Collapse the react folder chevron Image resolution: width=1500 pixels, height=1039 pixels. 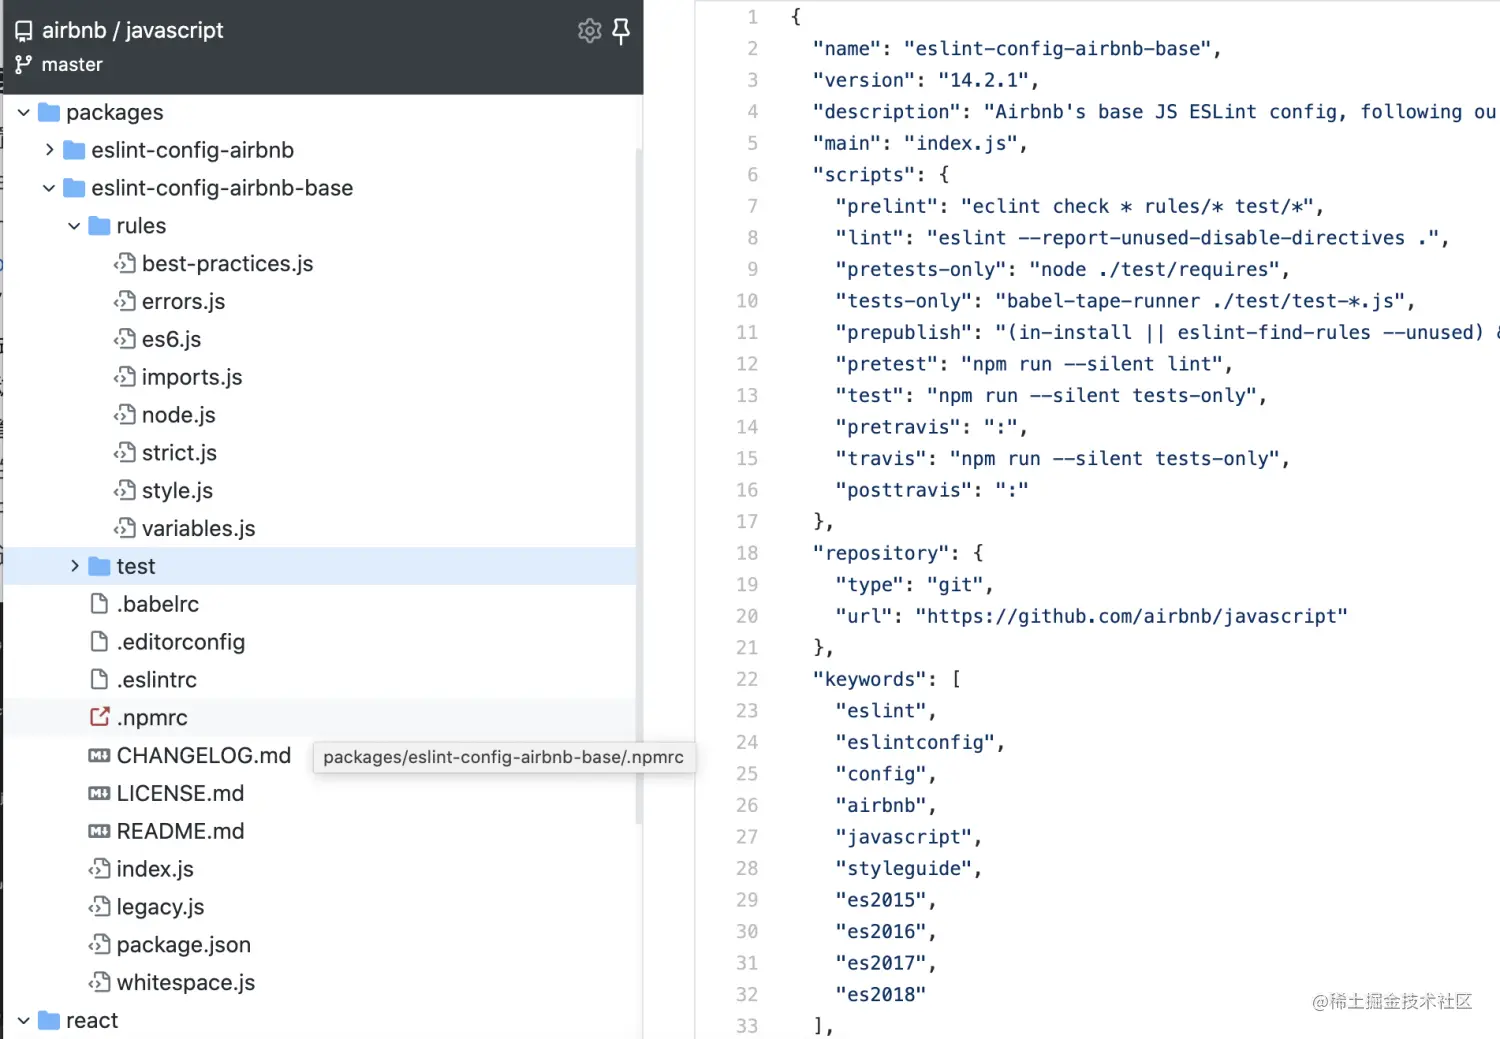coord(24,1020)
